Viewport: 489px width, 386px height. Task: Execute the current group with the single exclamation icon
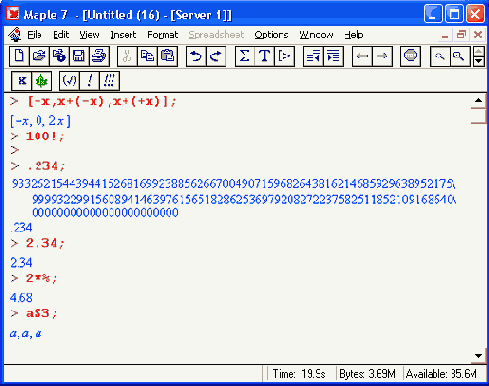coord(90,81)
